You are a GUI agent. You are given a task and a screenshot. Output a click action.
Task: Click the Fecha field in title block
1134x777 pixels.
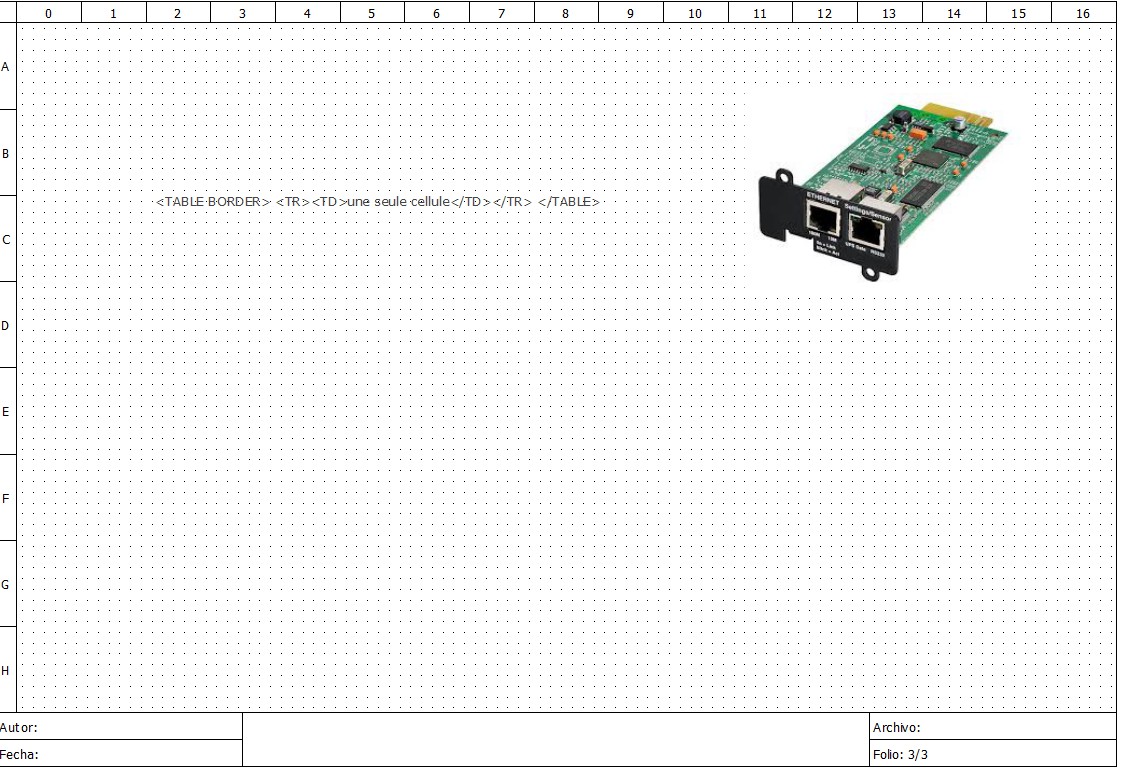(121, 754)
